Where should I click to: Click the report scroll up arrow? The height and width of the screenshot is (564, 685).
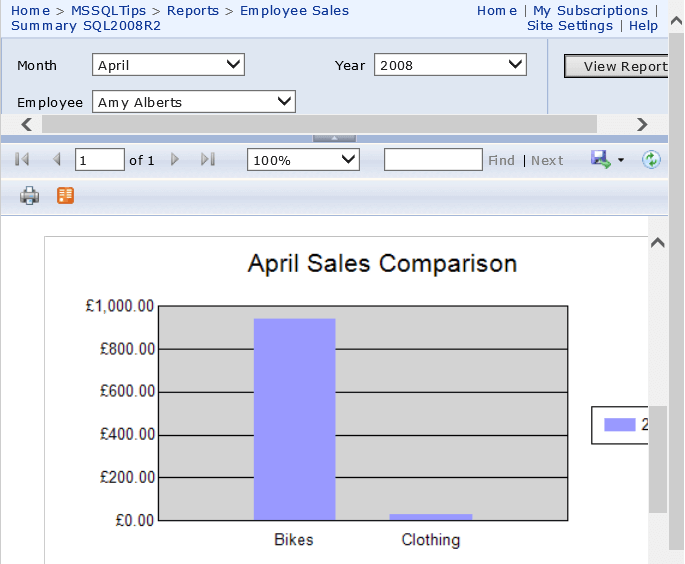(657, 243)
